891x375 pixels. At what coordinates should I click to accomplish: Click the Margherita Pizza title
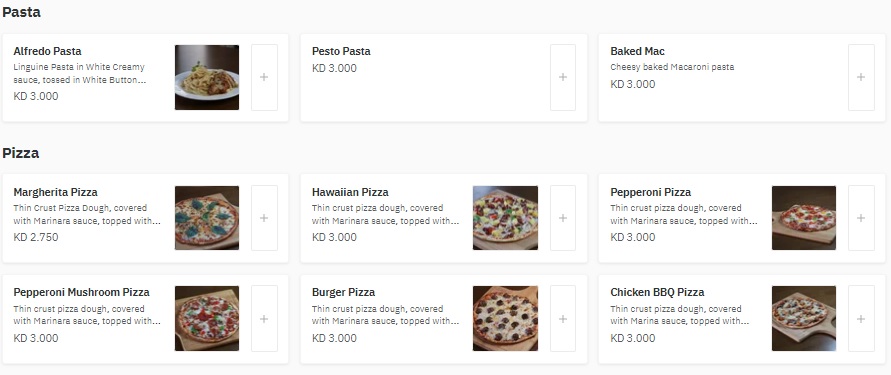56,192
